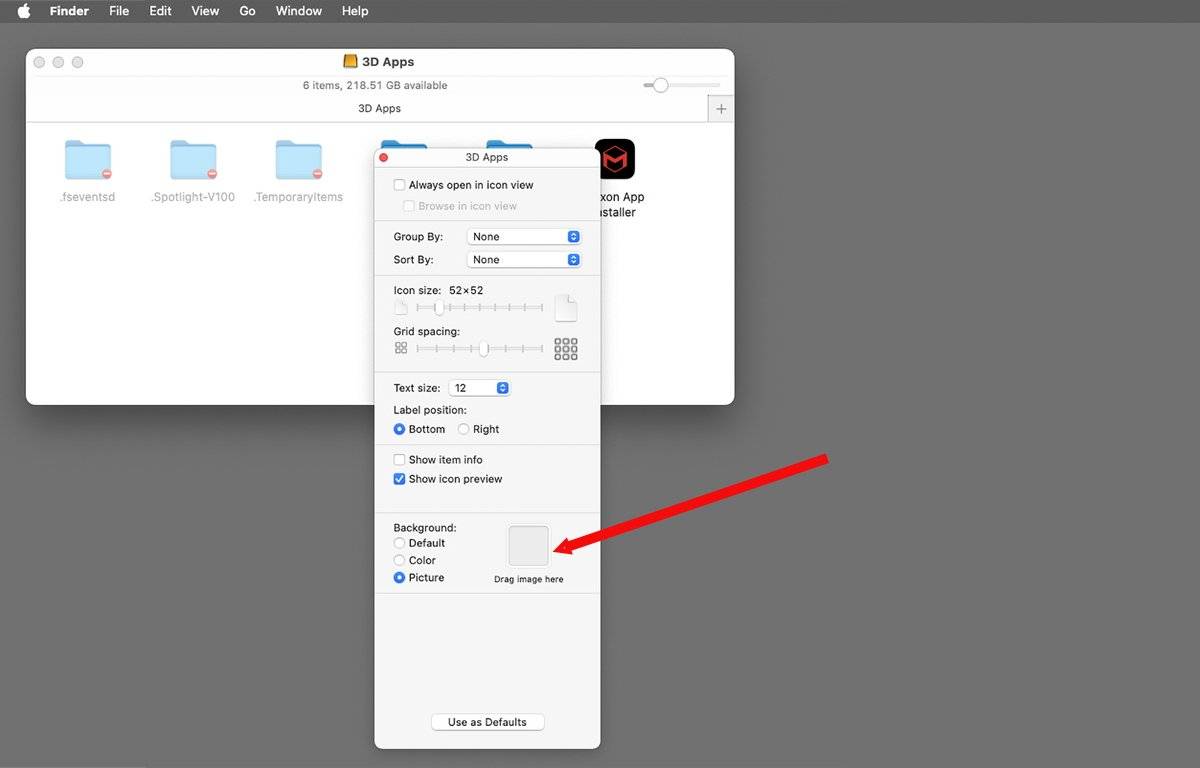
Task: Select the .TemporaryItems folder icon
Action: coord(298,160)
